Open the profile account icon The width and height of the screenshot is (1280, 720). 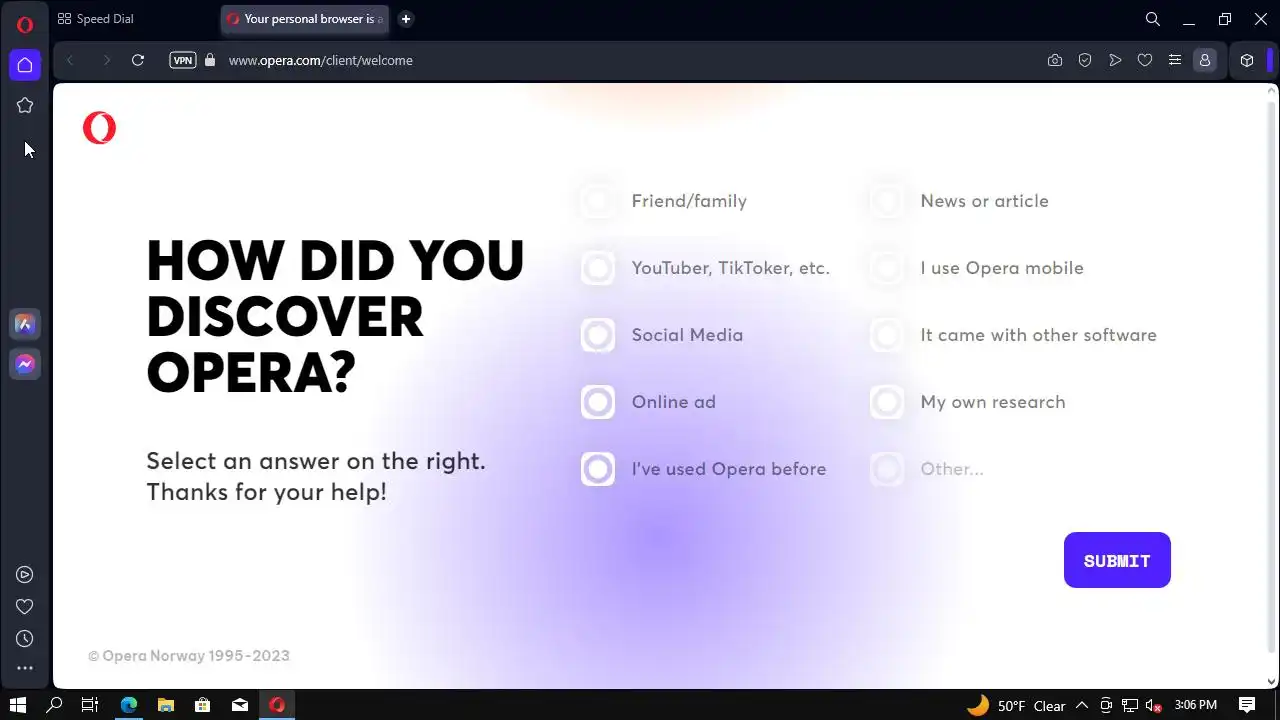click(1205, 60)
